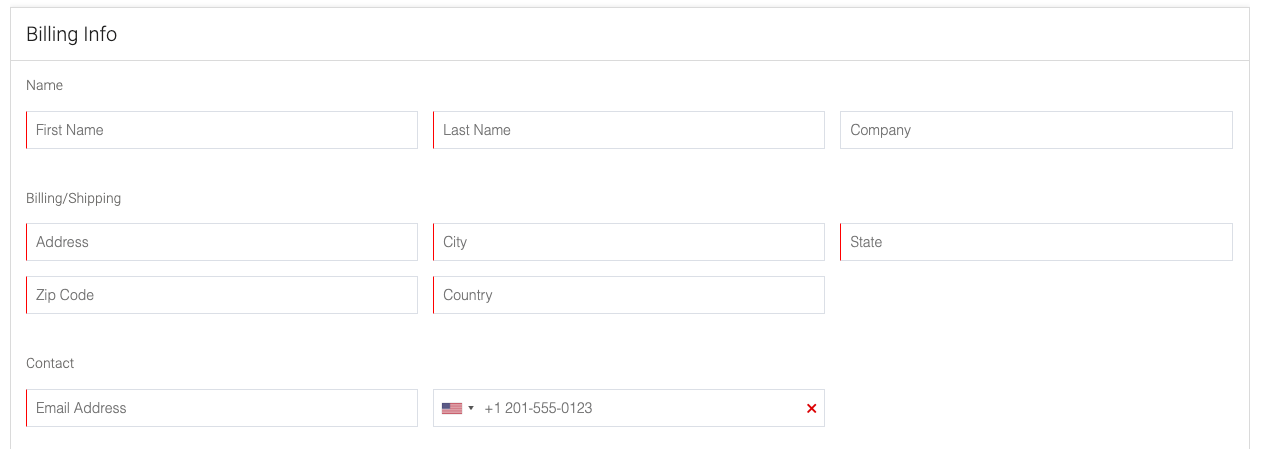Click the Name section label

point(45,85)
